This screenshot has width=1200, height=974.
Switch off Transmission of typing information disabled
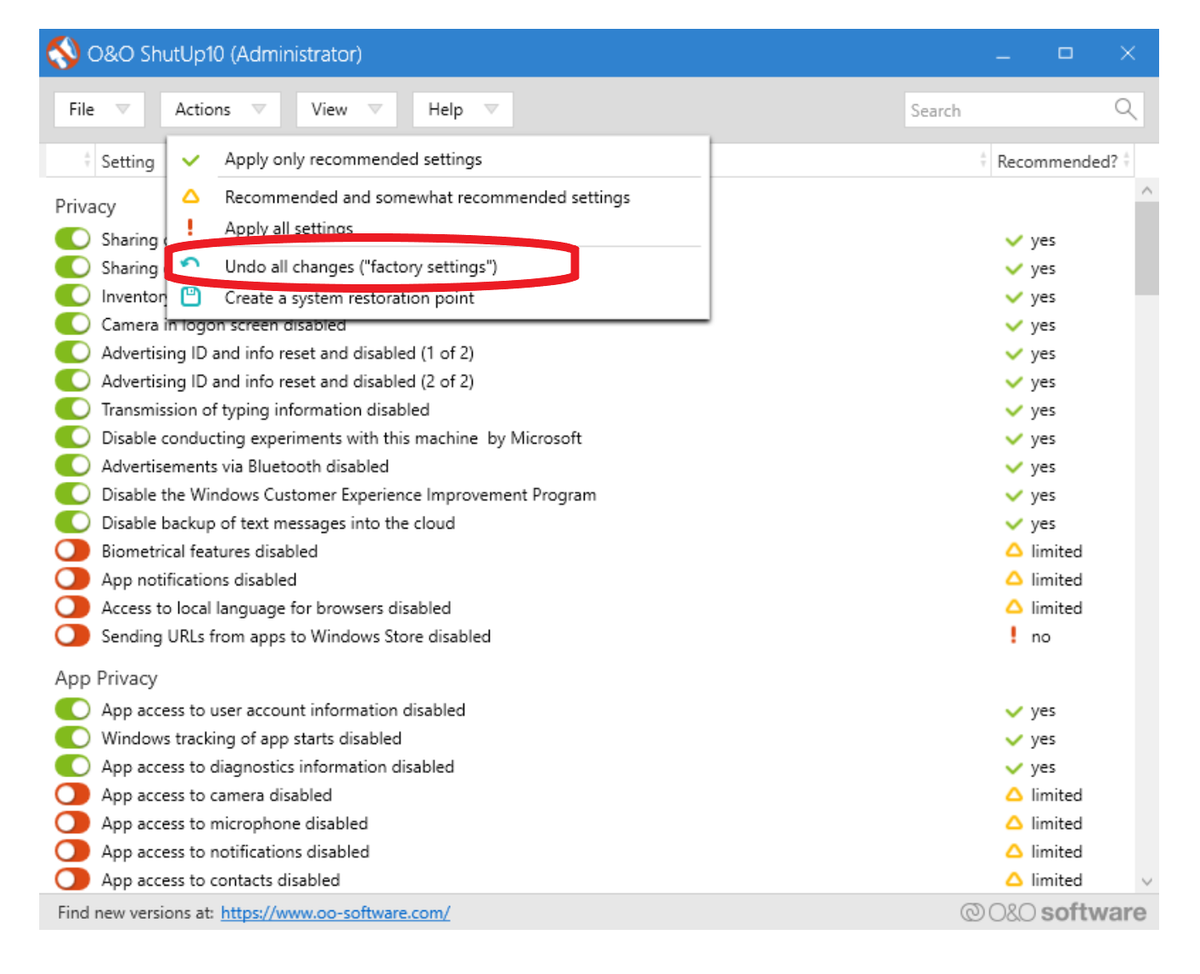tap(72, 409)
